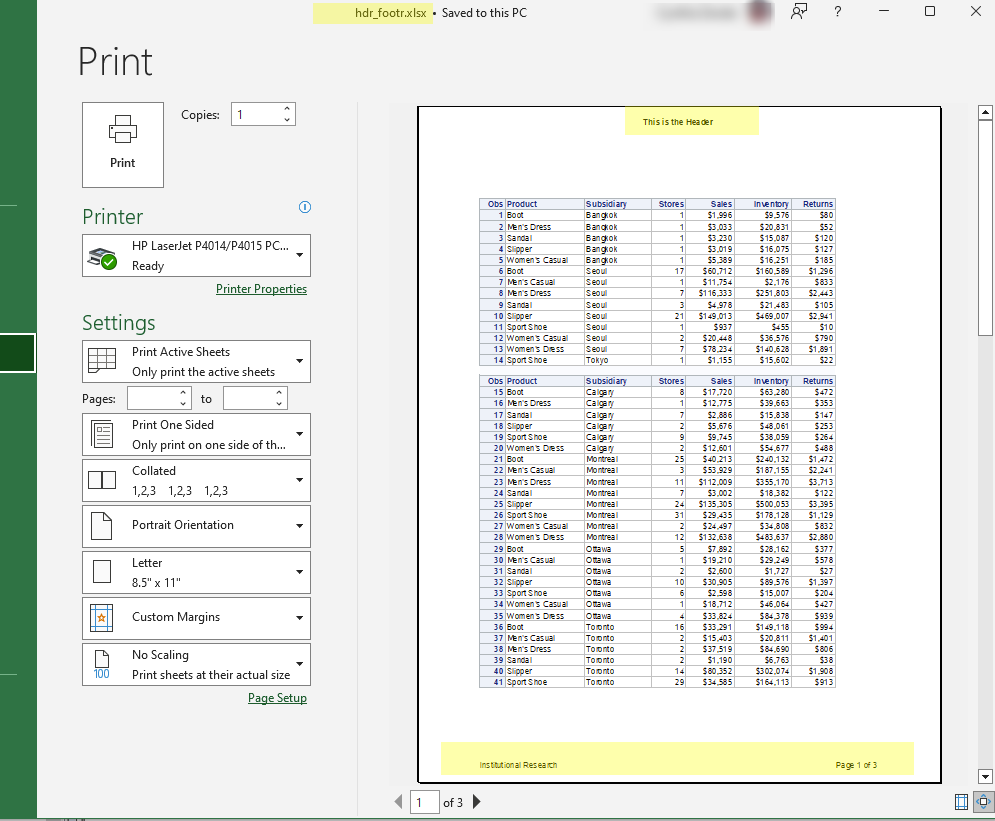Increase copies with the up arrow

click(x=288, y=109)
